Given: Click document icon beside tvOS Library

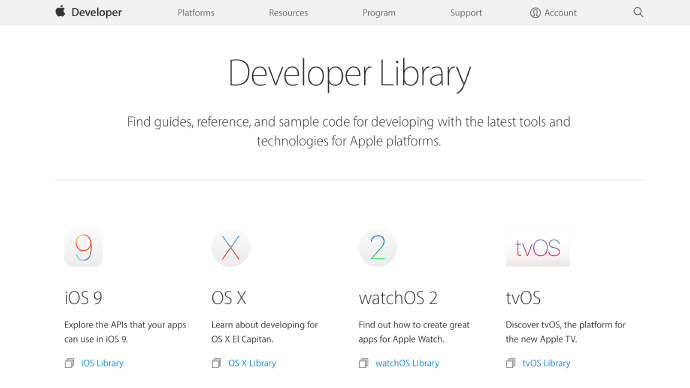Looking at the screenshot, I should click(x=510, y=363).
